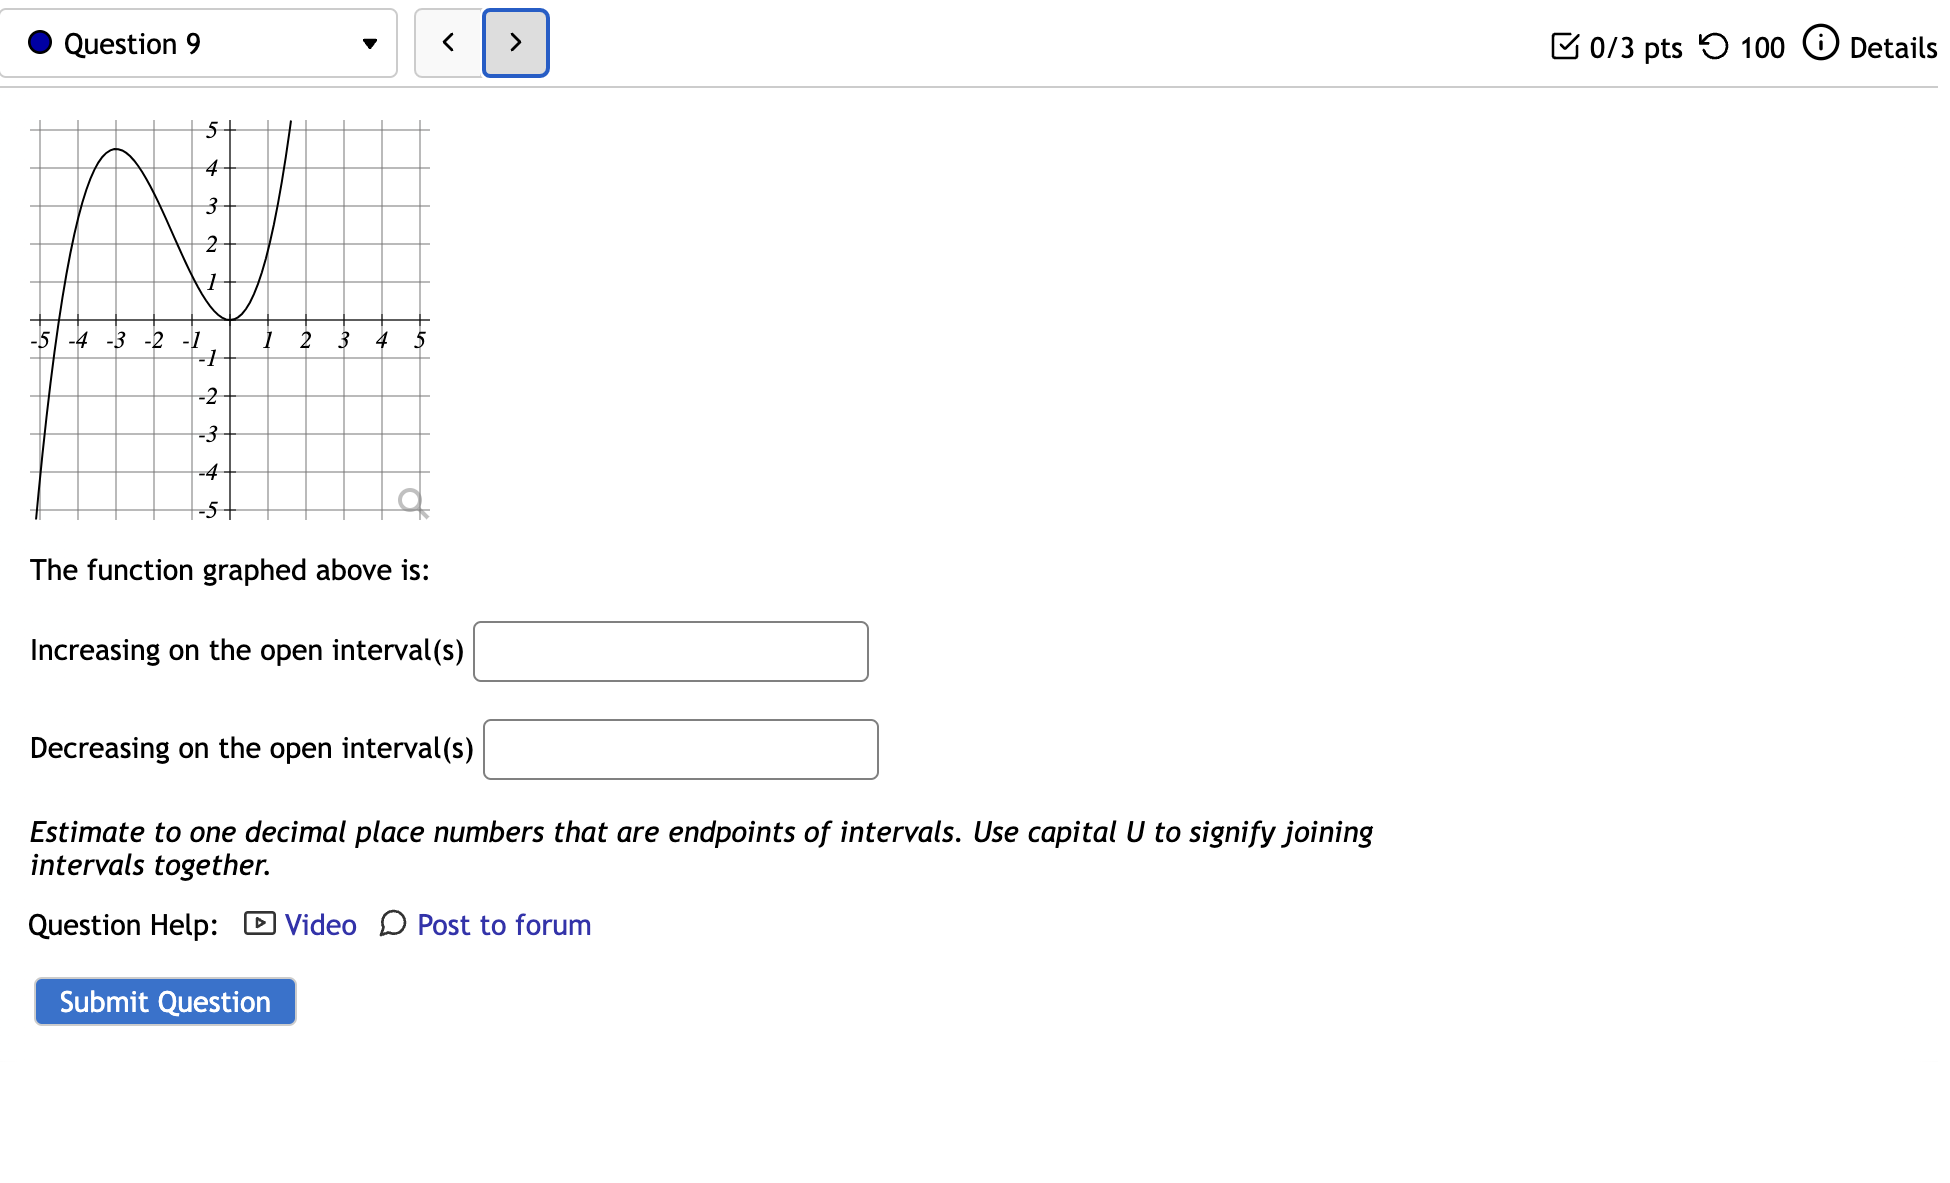
Task: Click the increasing interval answer box
Action: (670, 651)
